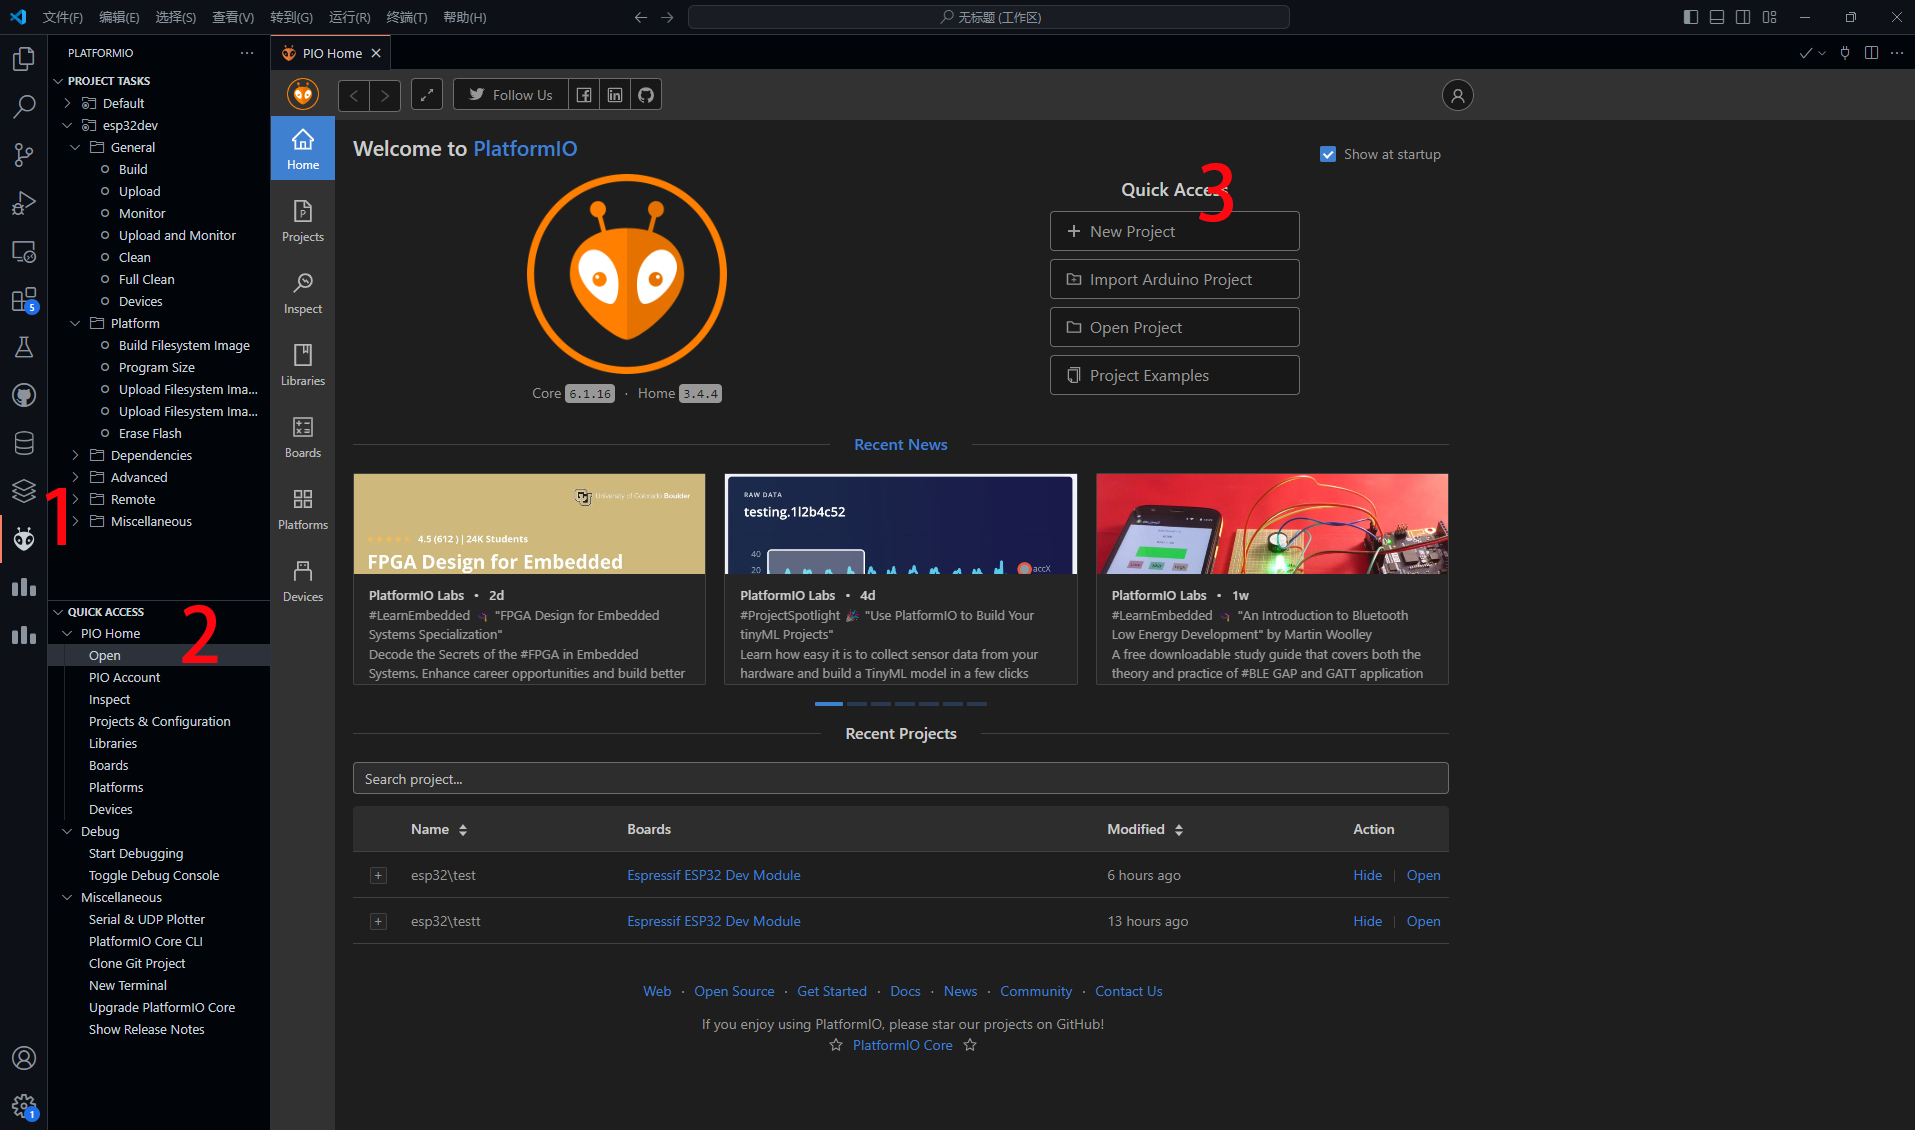This screenshot has height=1130, width=1915.
Task: Collapse the esp32dev environment
Action: tap(67, 125)
